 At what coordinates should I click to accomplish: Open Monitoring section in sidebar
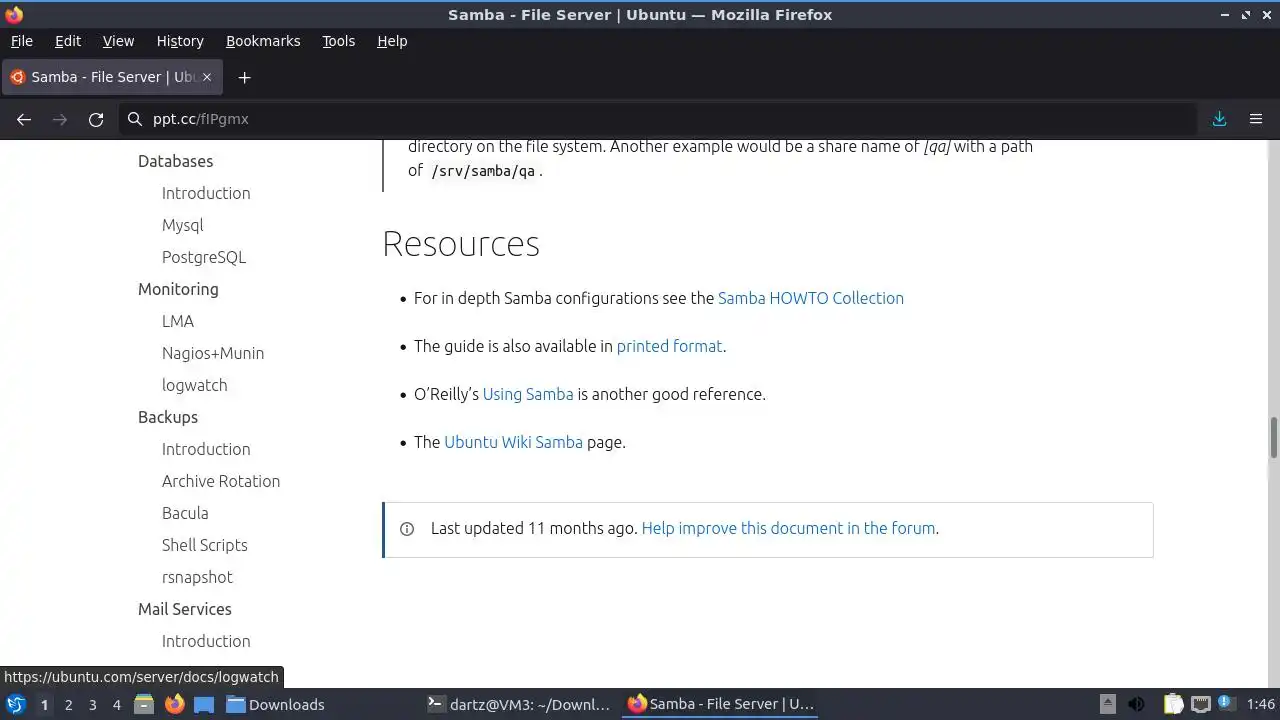tap(178, 289)
